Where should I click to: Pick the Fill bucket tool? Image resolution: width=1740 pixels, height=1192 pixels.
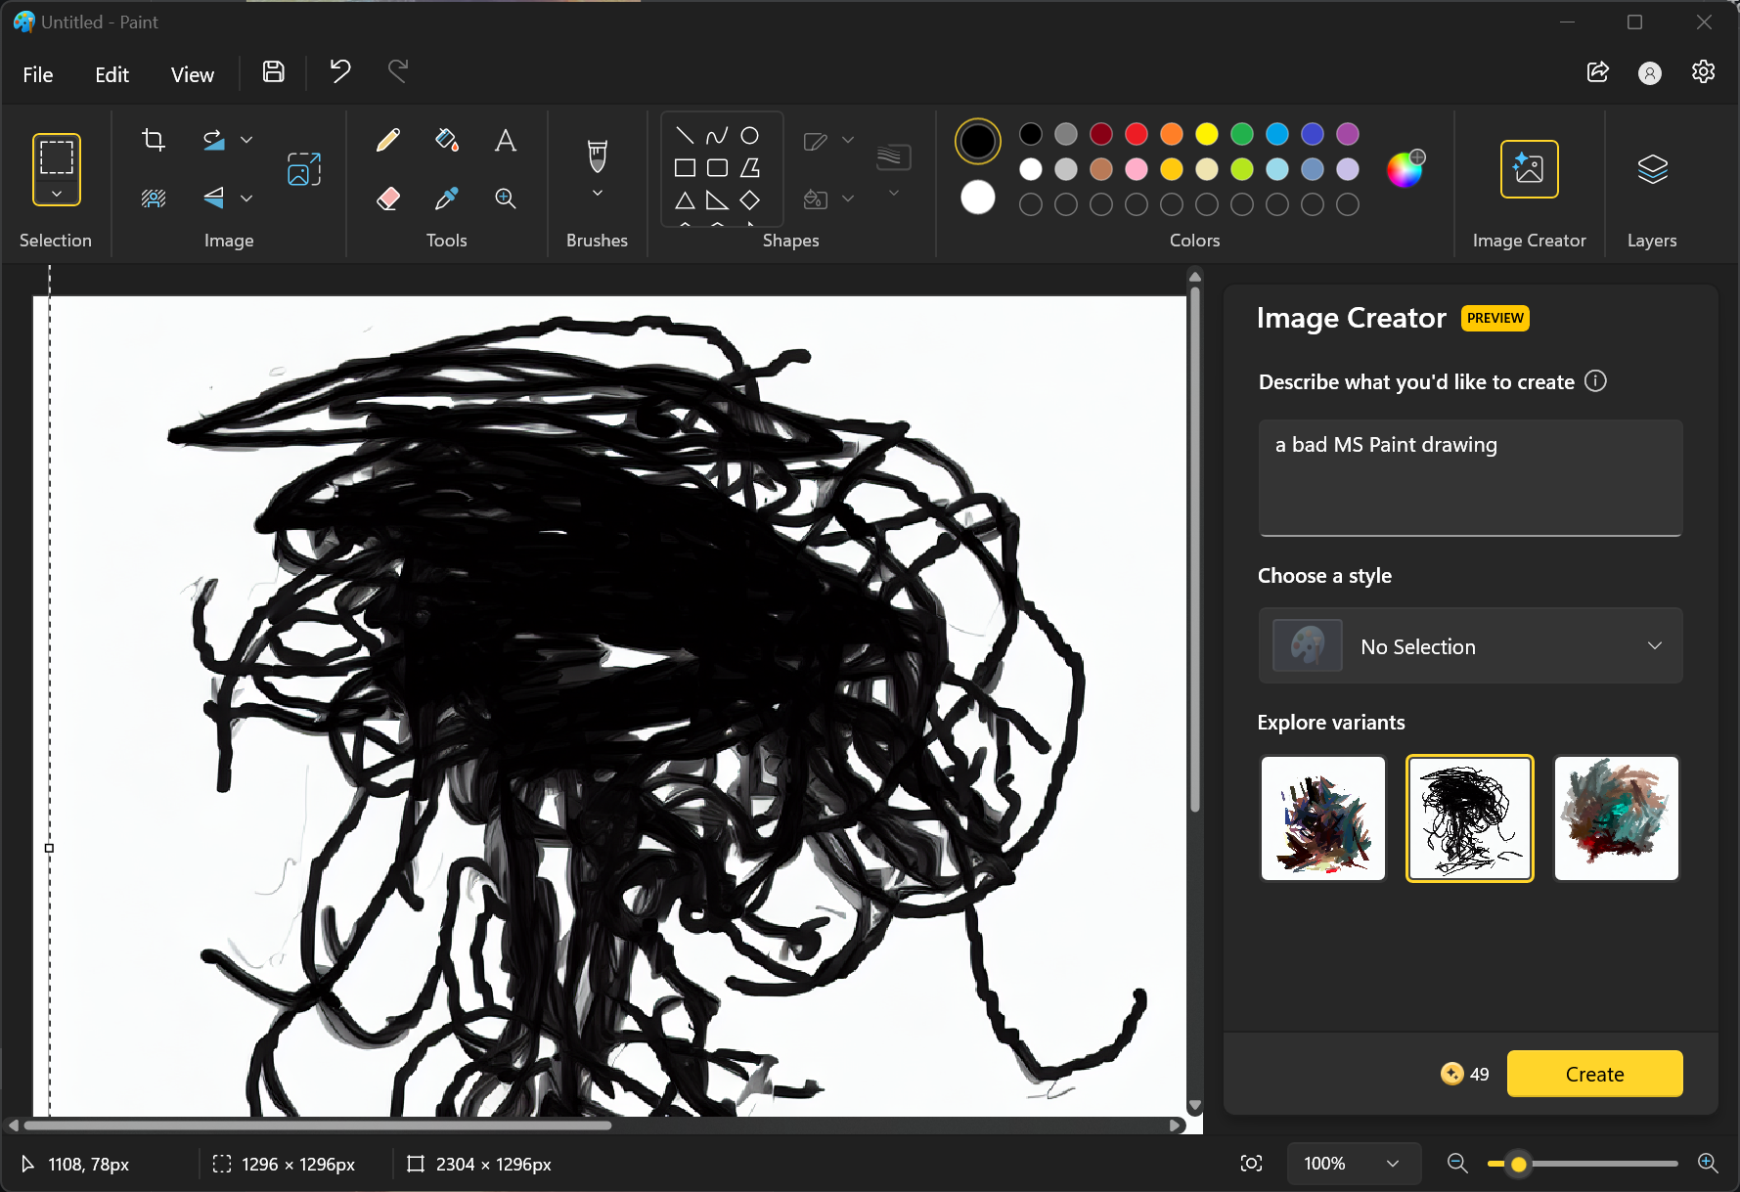[x=447, y=140]
